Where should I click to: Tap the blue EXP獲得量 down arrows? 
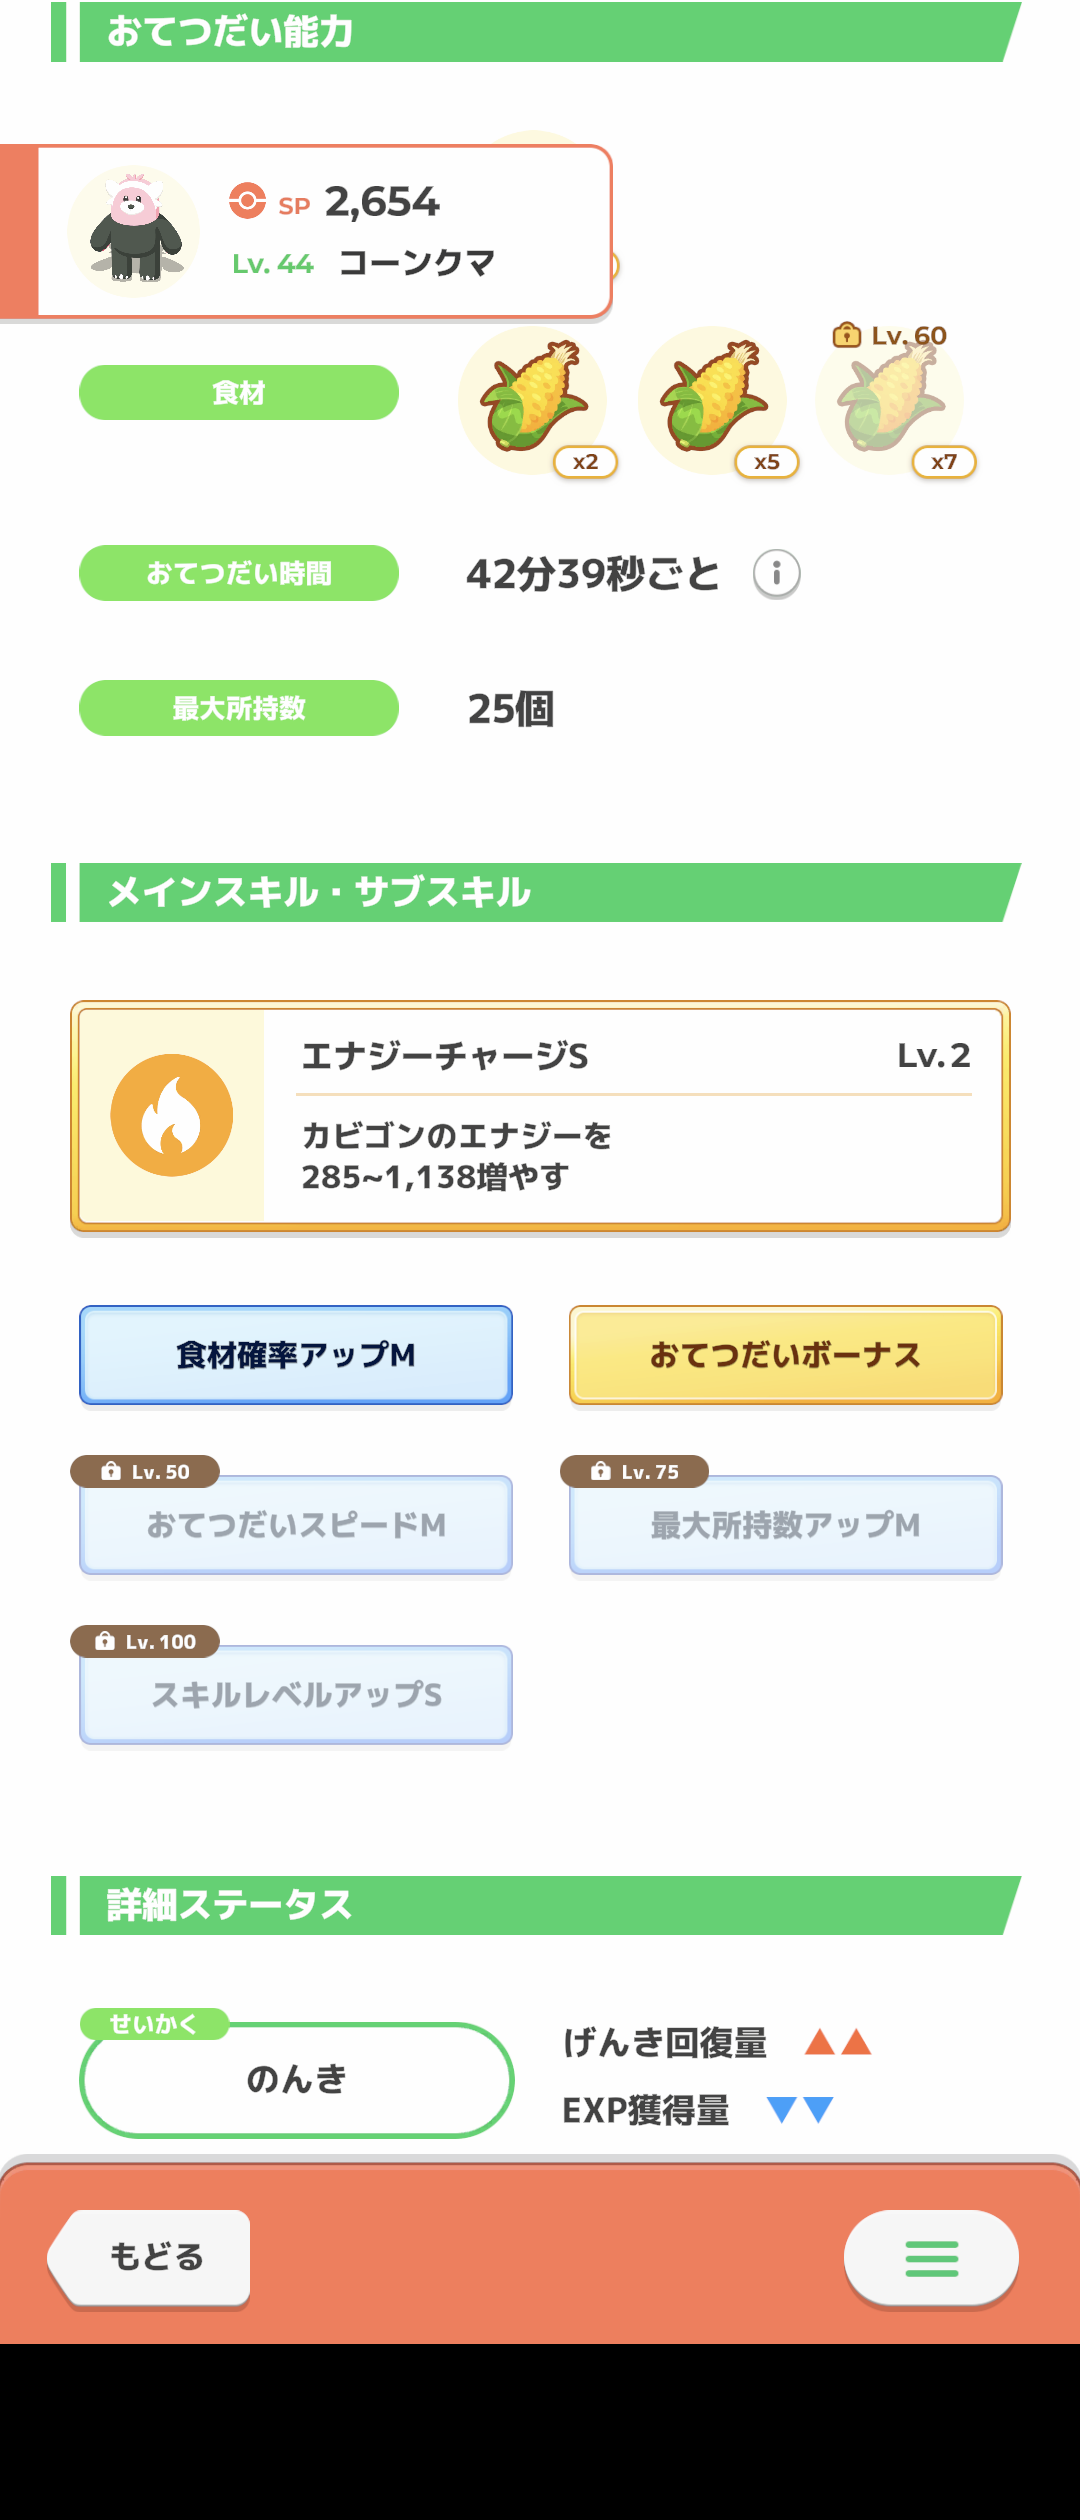[800, 2110]
